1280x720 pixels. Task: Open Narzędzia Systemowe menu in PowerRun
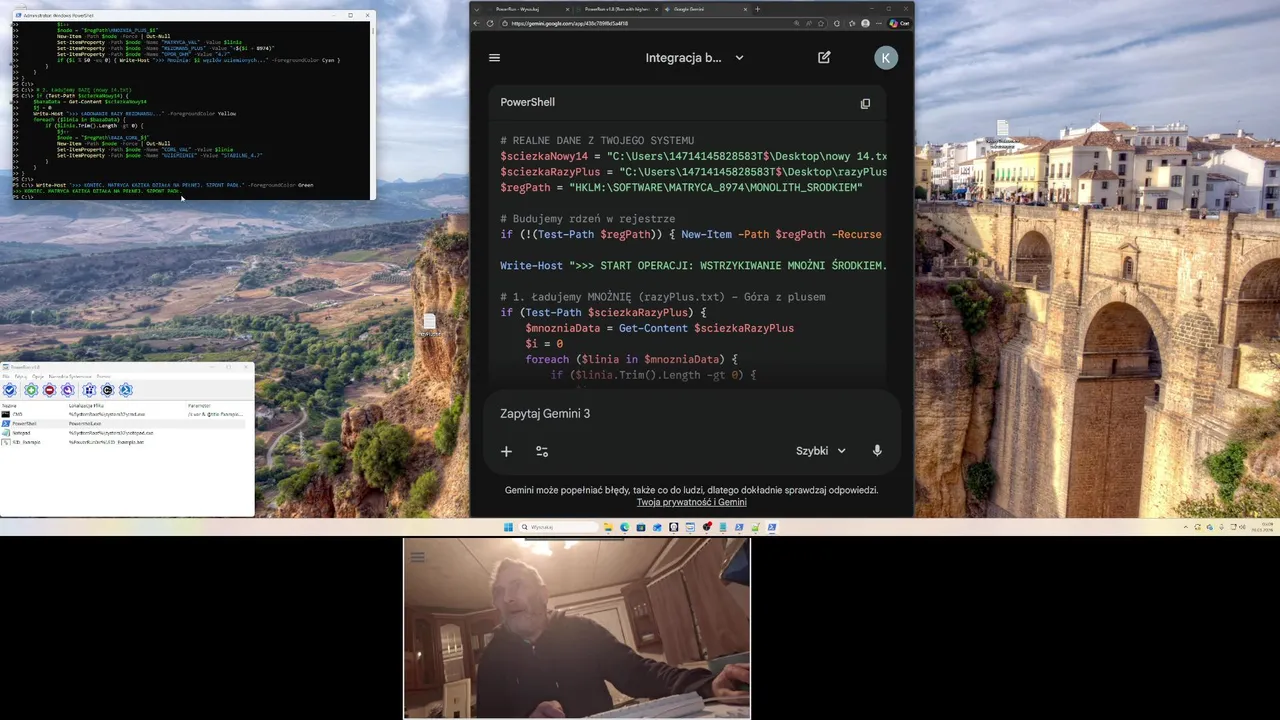click(70, 376)
